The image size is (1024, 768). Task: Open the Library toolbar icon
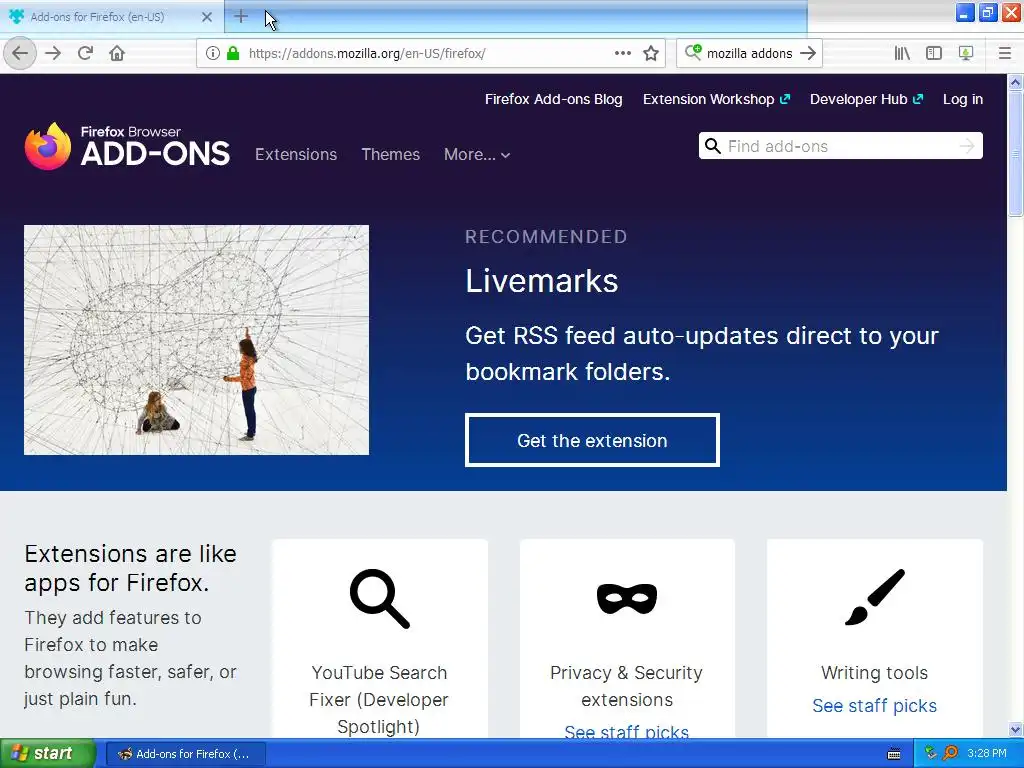[x=902, y=53]
